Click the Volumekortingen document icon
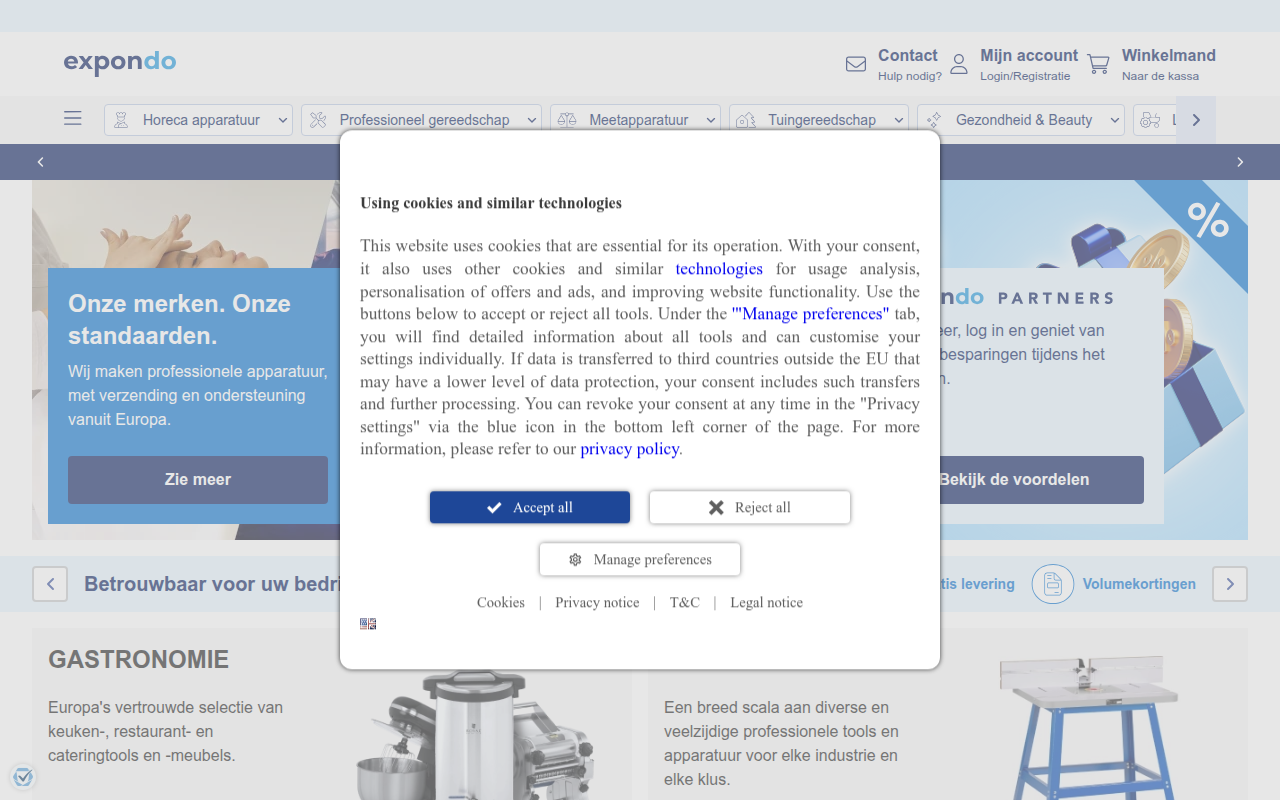1280x800 pixels. click(1053, 584)
